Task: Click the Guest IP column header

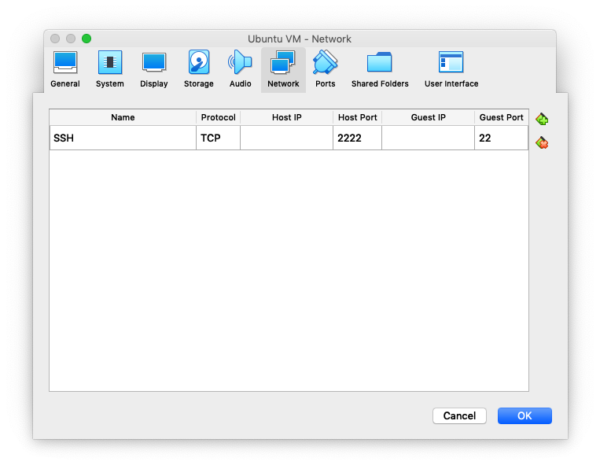Action: point(428,117)
